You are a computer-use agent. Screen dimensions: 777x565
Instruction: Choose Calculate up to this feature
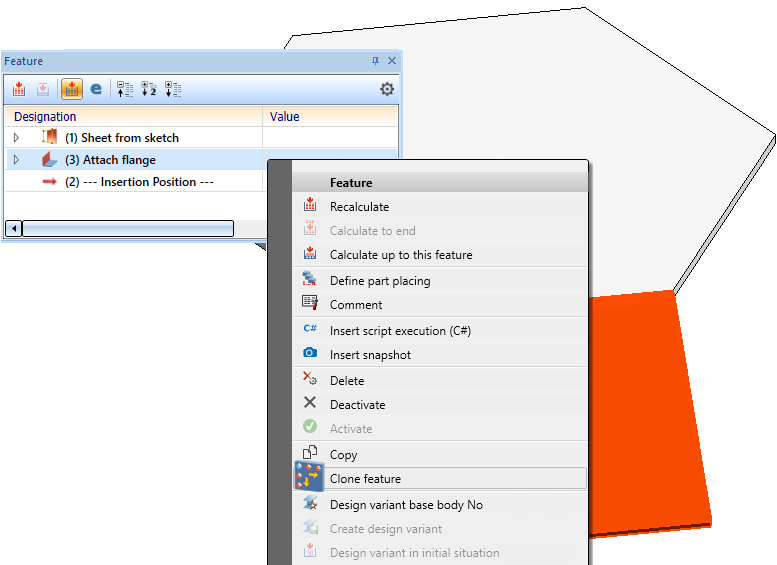click(x=440, y=255)
